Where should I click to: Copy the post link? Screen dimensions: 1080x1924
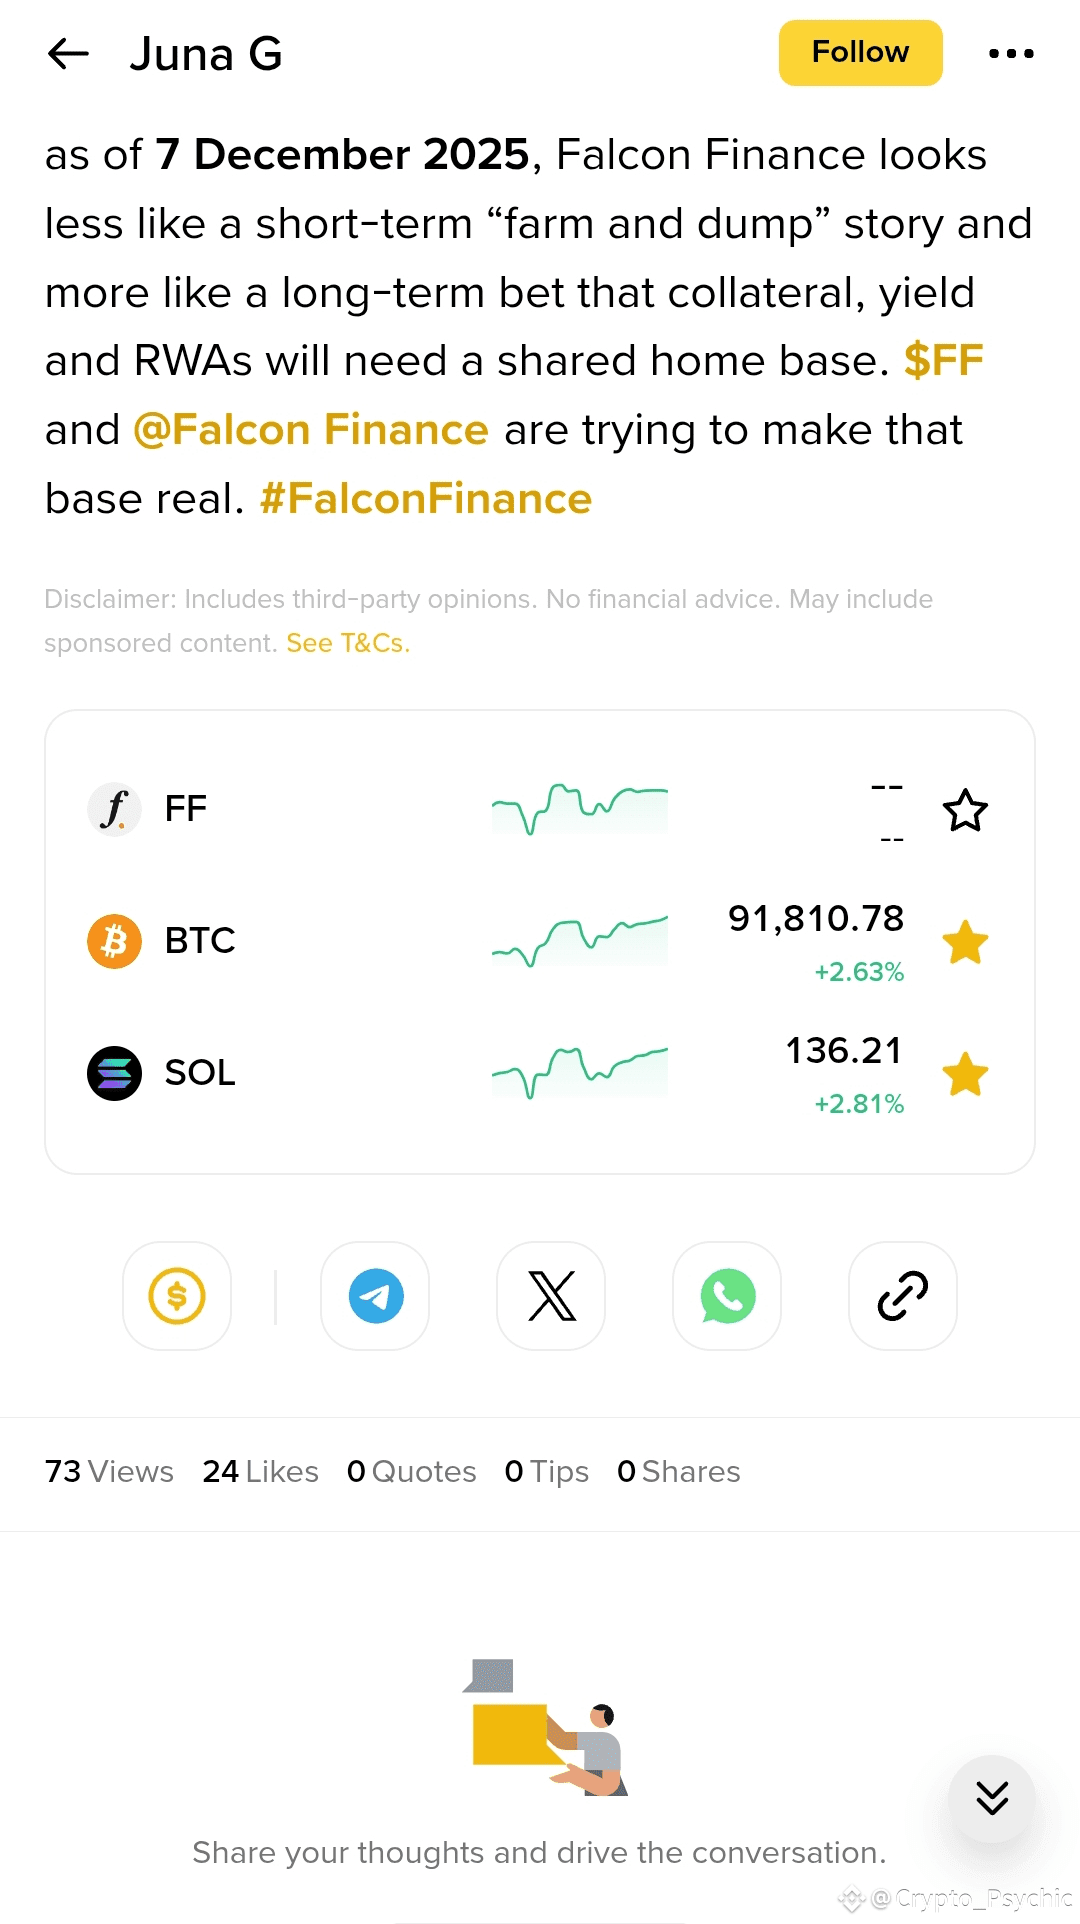point(903,1296)
